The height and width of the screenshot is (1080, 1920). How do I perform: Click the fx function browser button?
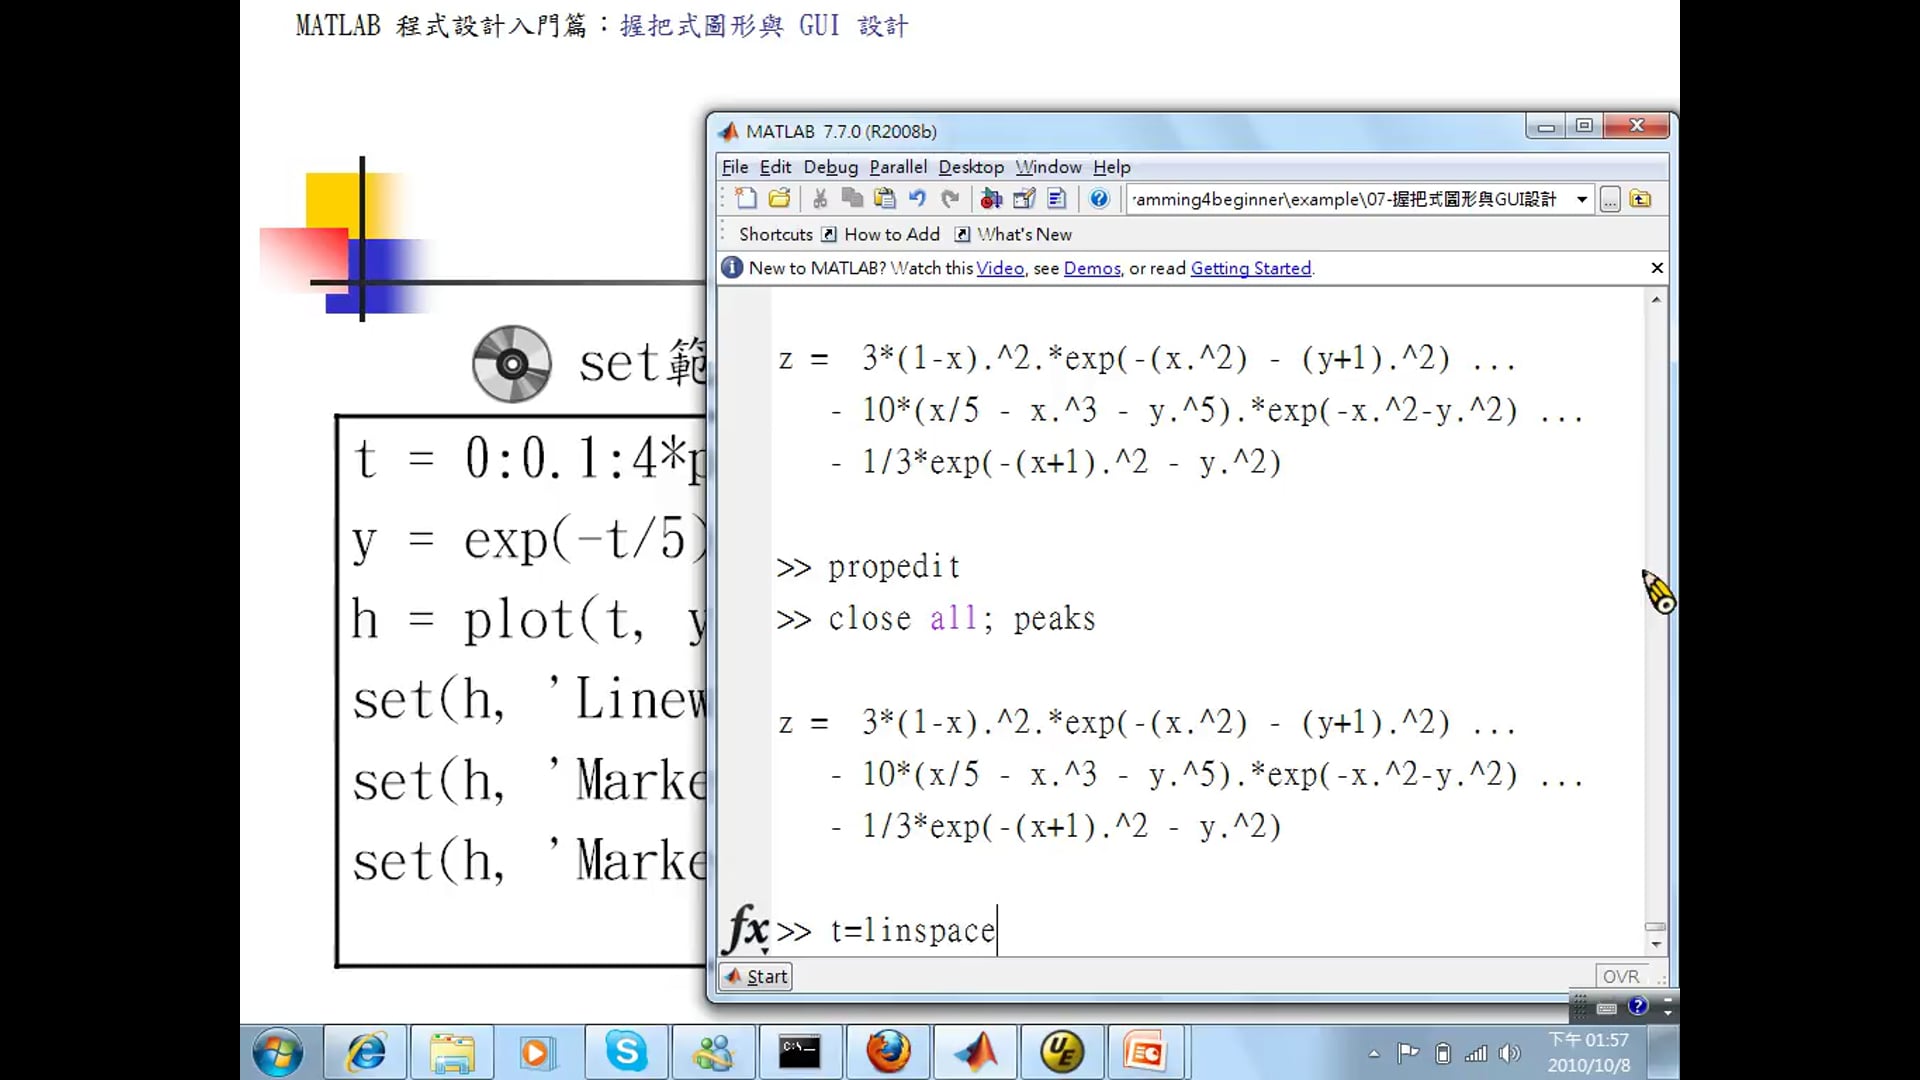(747, 929)
